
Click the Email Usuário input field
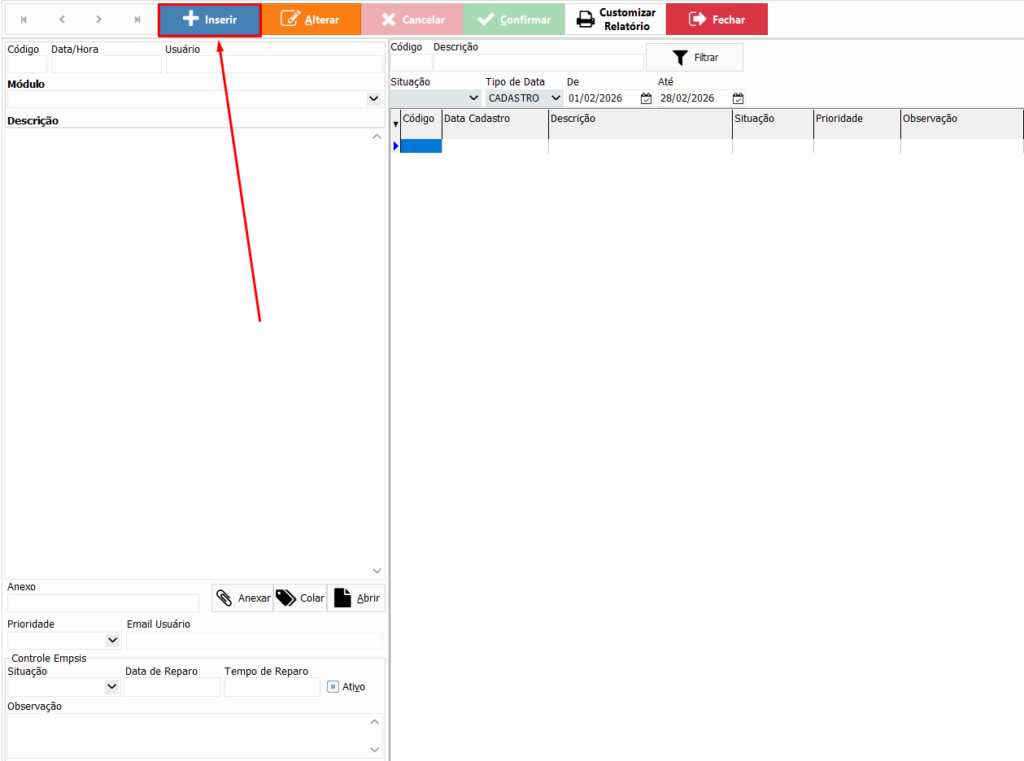(x=253, y=640)
